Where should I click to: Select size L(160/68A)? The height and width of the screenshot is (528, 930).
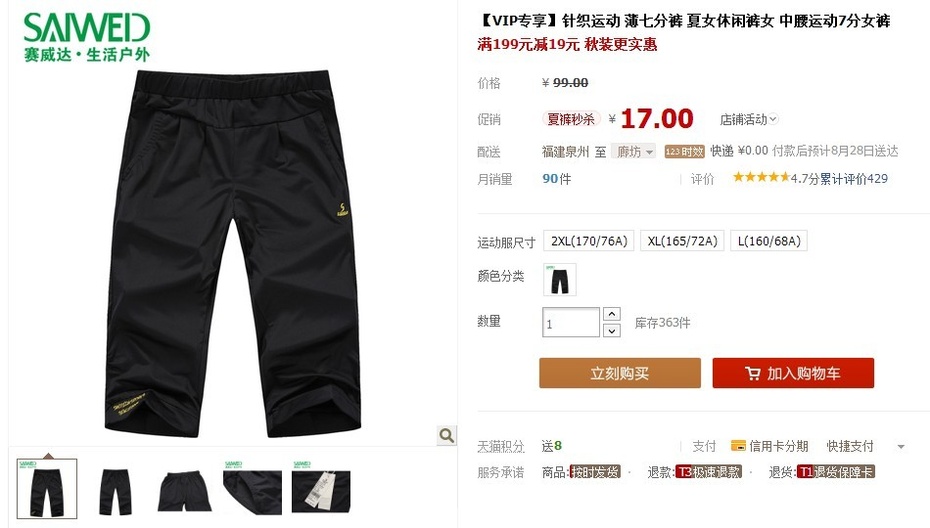pos(769,241)
